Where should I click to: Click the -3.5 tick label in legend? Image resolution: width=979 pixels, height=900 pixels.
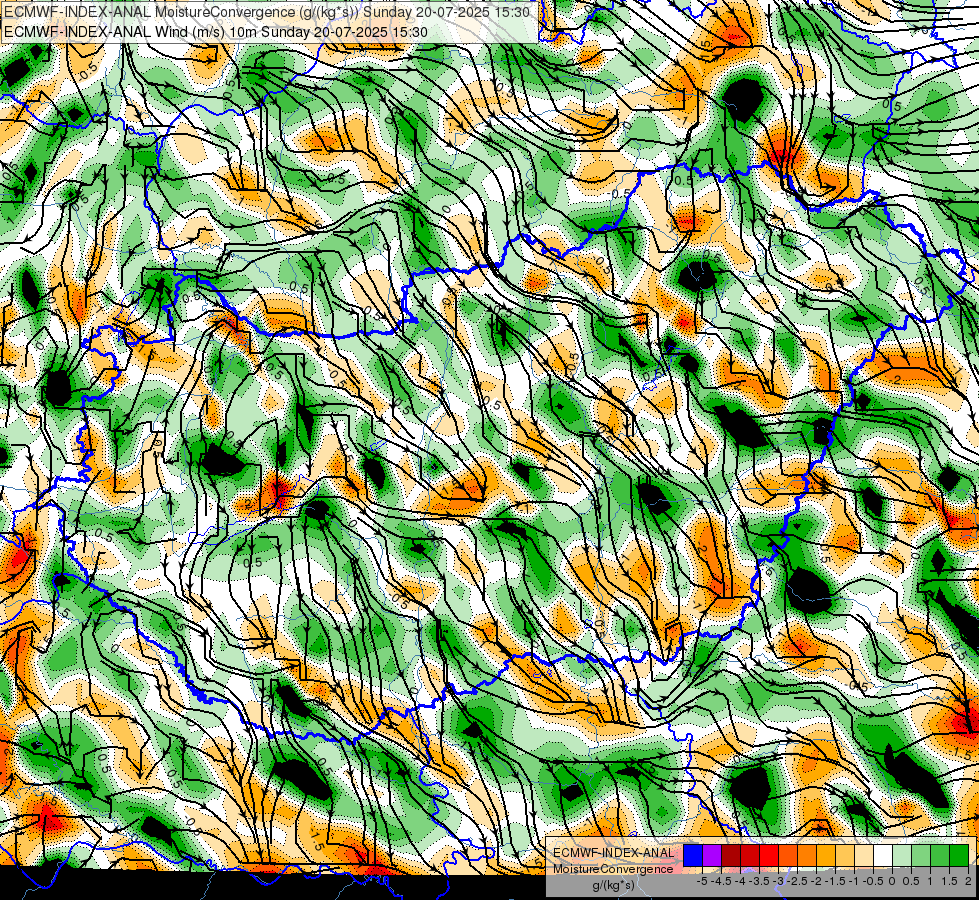tap(760, 881)
